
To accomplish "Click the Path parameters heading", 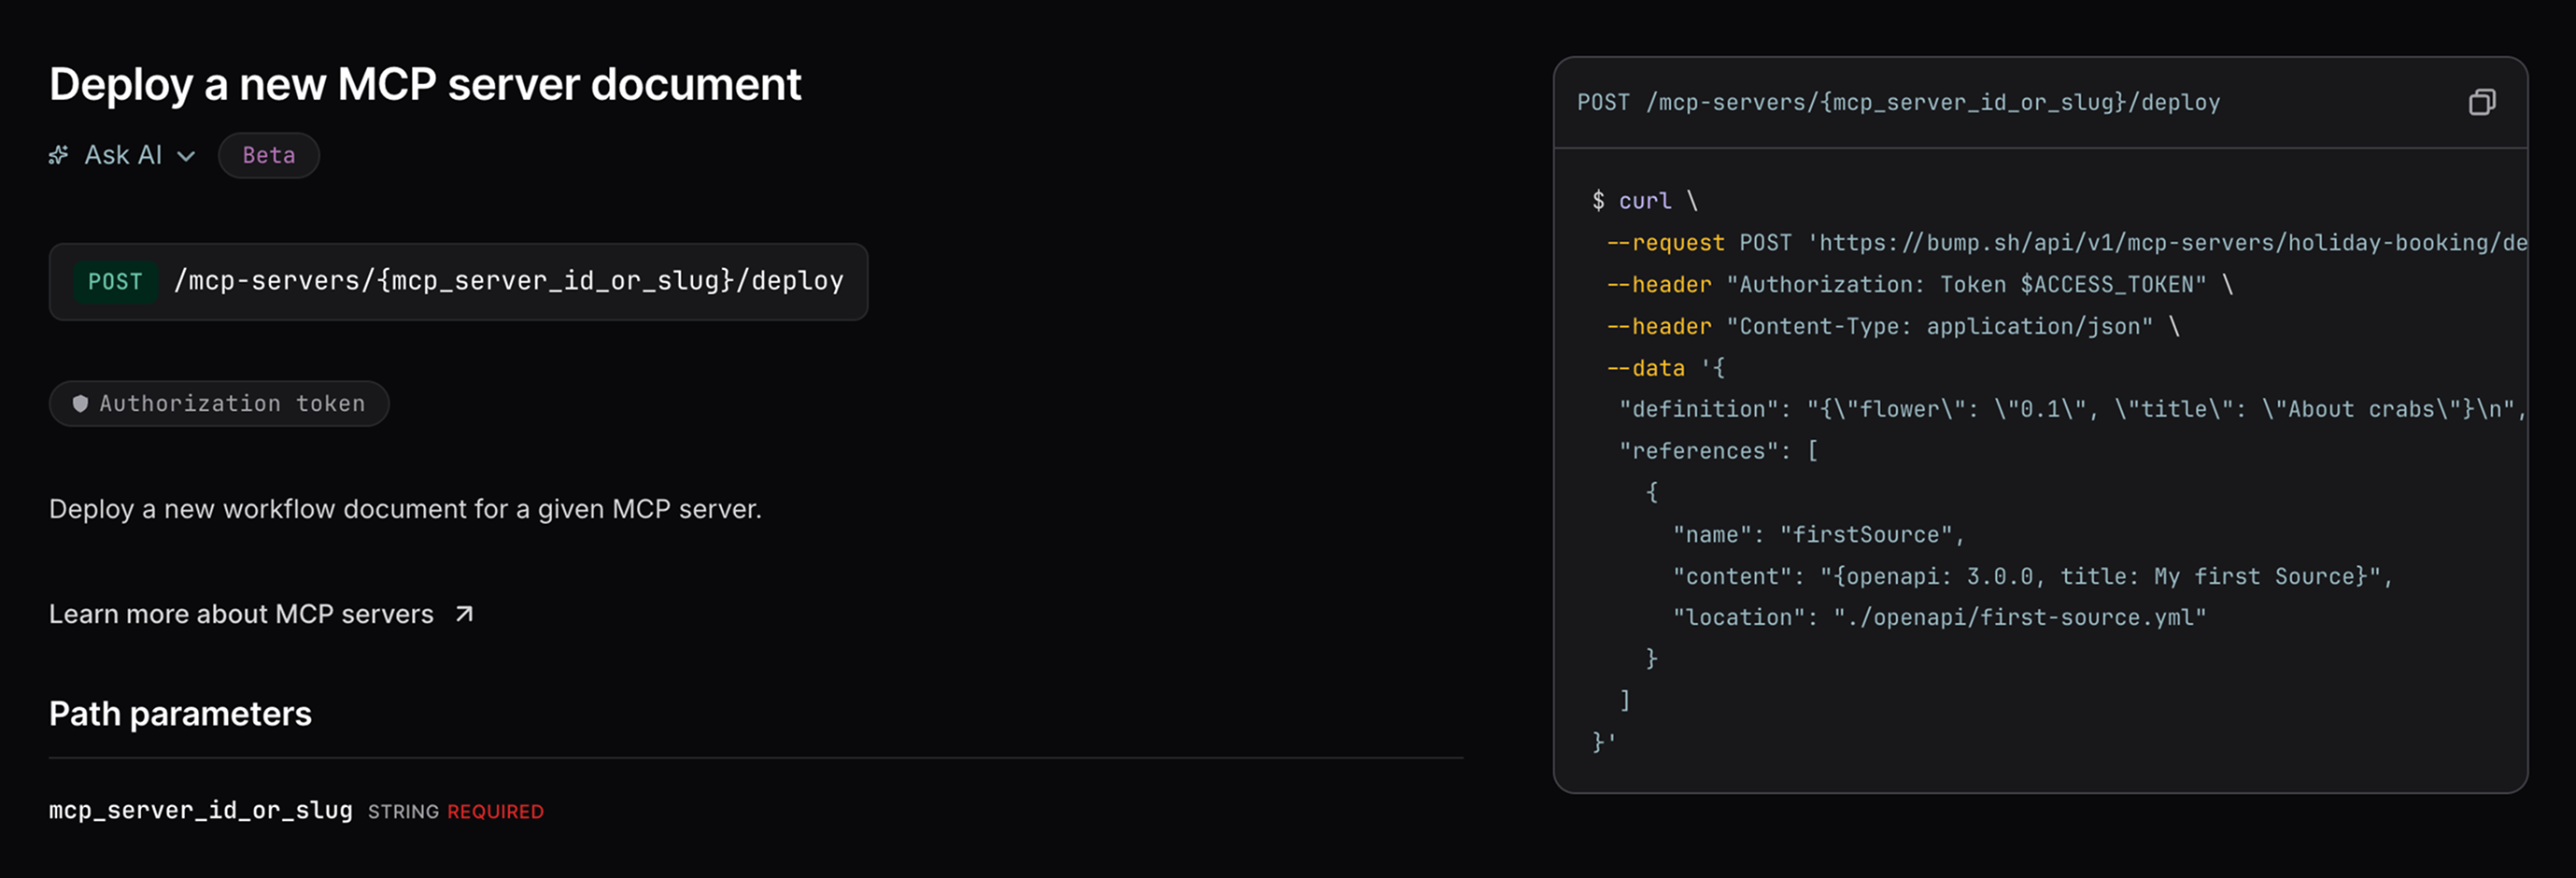I will (x=180, y=714).
